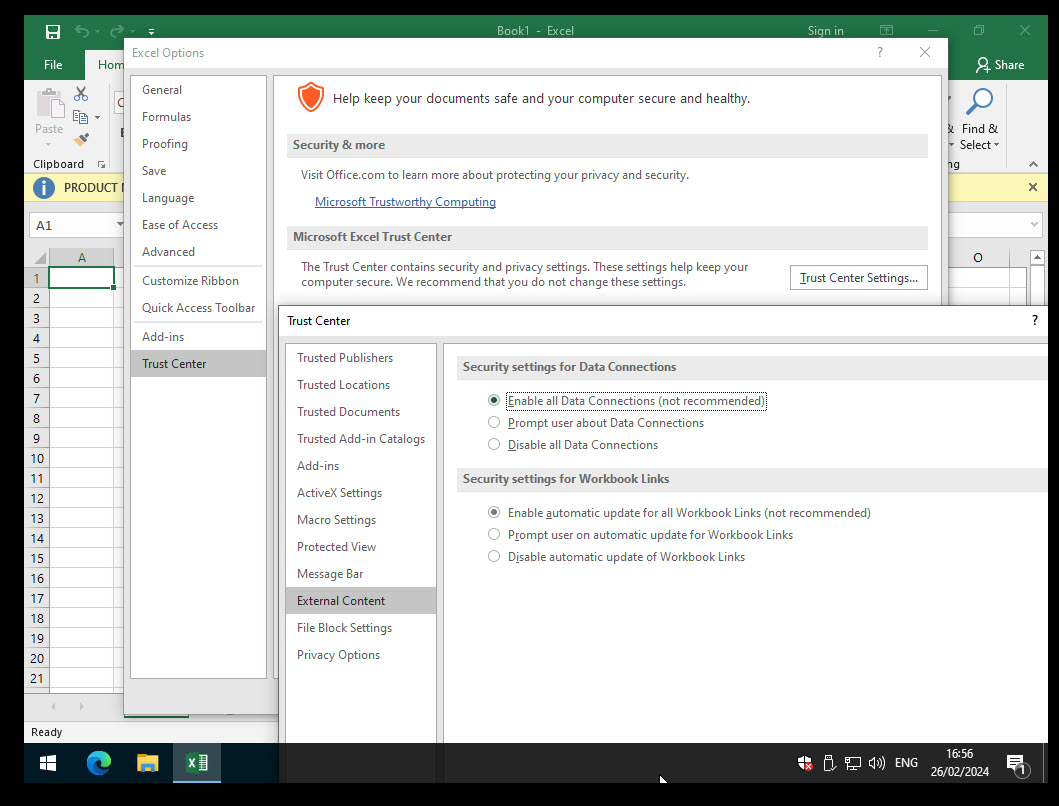
Task: Open the Microsoft Trustworthy Computing link
Action: (x=405, y=201)
